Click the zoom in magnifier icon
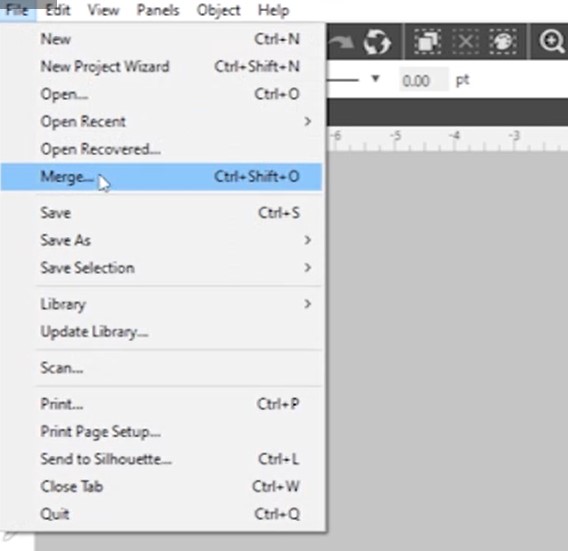This screenshot has height=551, width=568. click(x=552, y=42)
